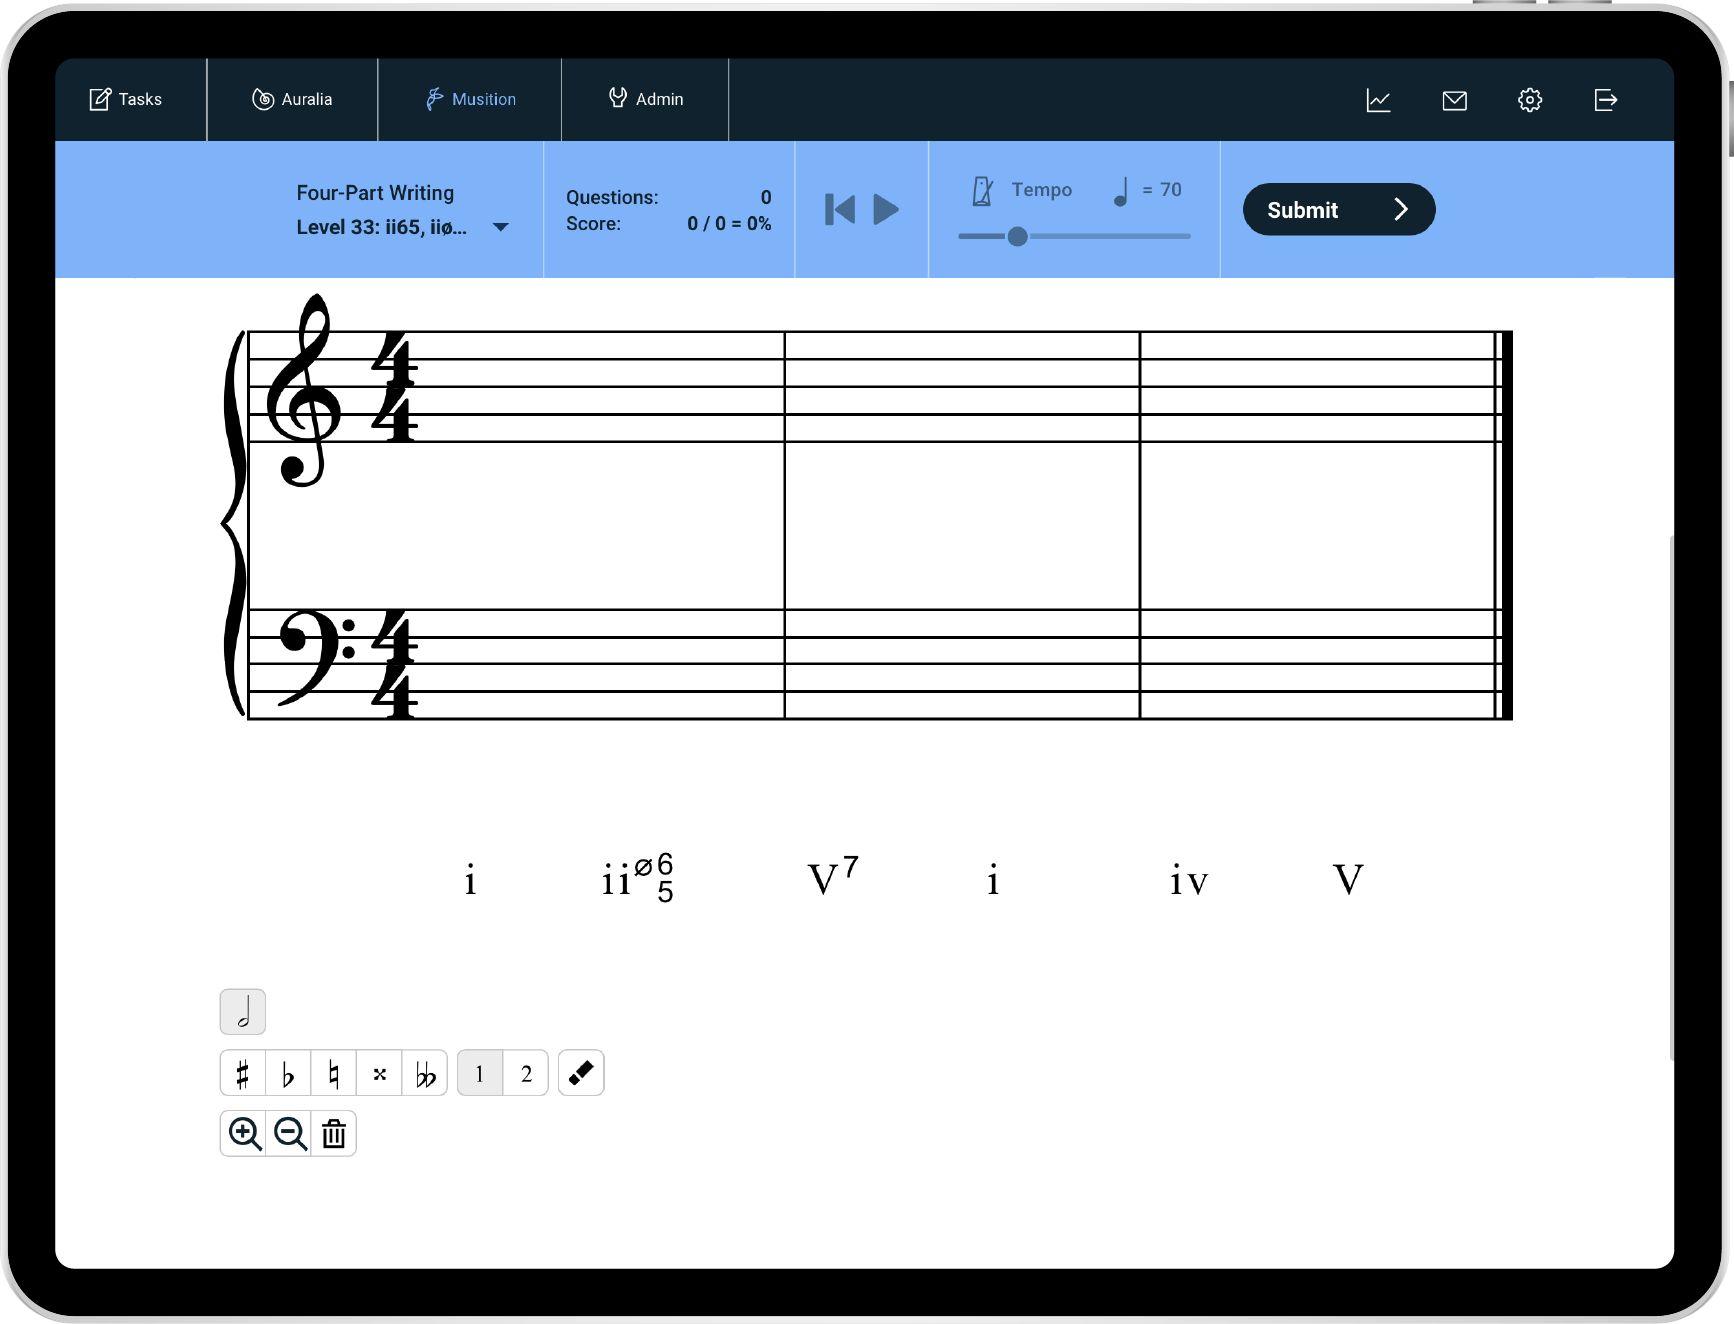Expand the Level 33 dropdown arrow

coord(501,227)
